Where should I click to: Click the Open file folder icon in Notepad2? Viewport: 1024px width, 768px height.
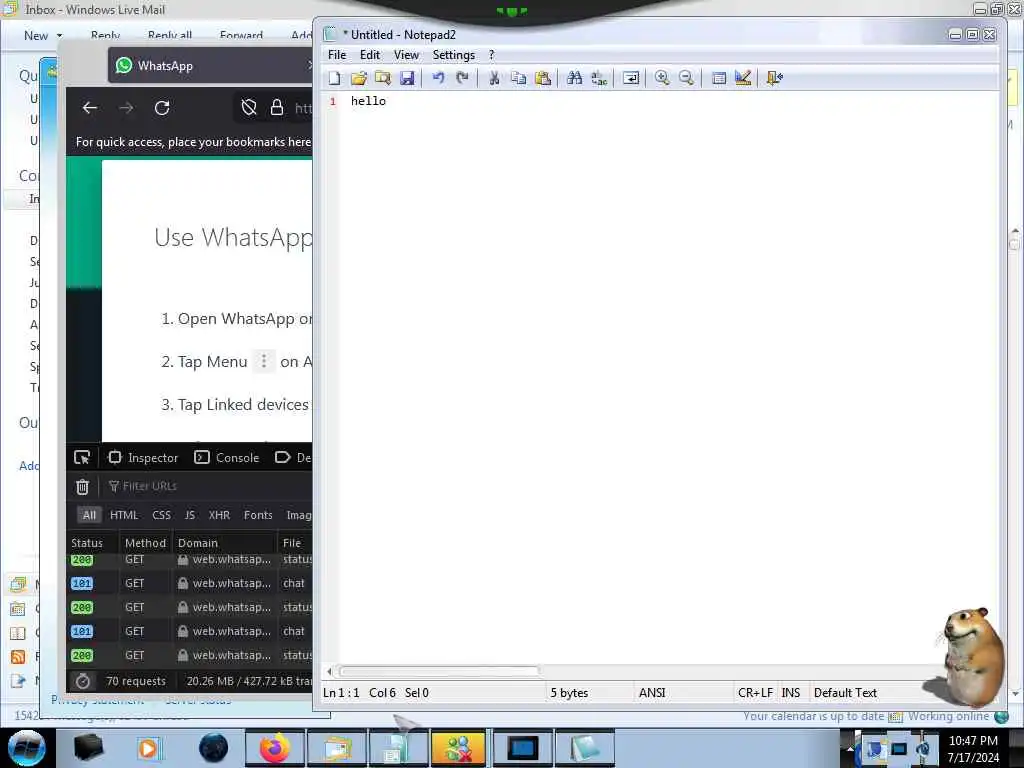coord(358,78)
